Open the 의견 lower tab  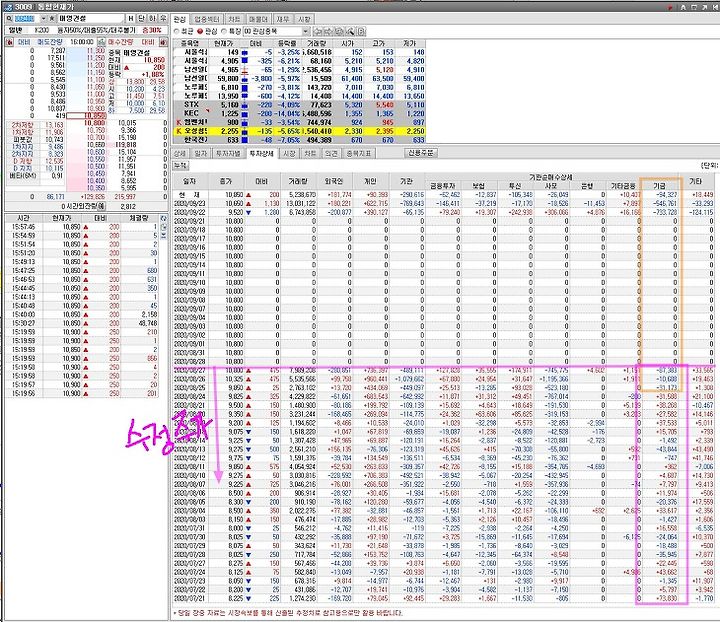point(331,153)
